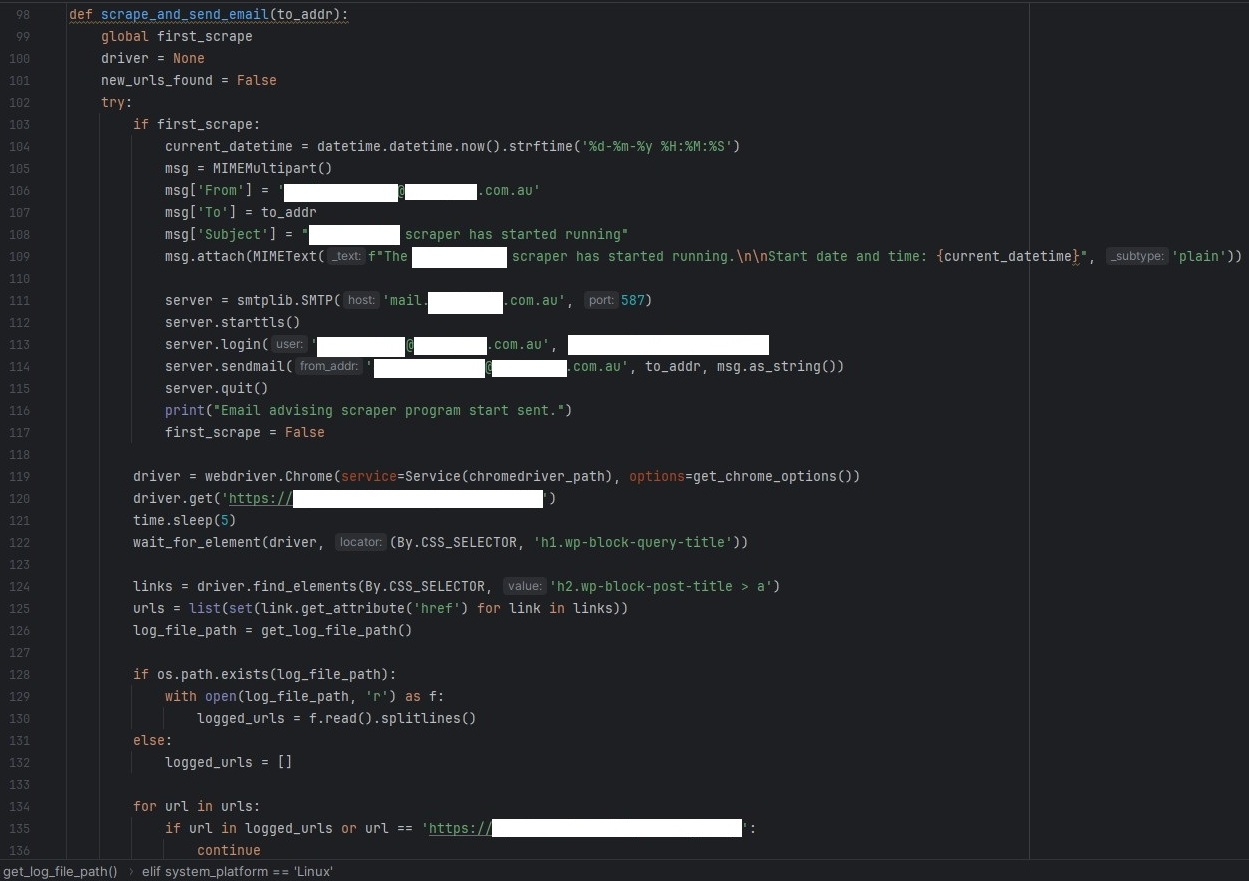Click "if os.path.exists(log_file_path):" line
1249x881 pixels.
(x=264, y=674)
